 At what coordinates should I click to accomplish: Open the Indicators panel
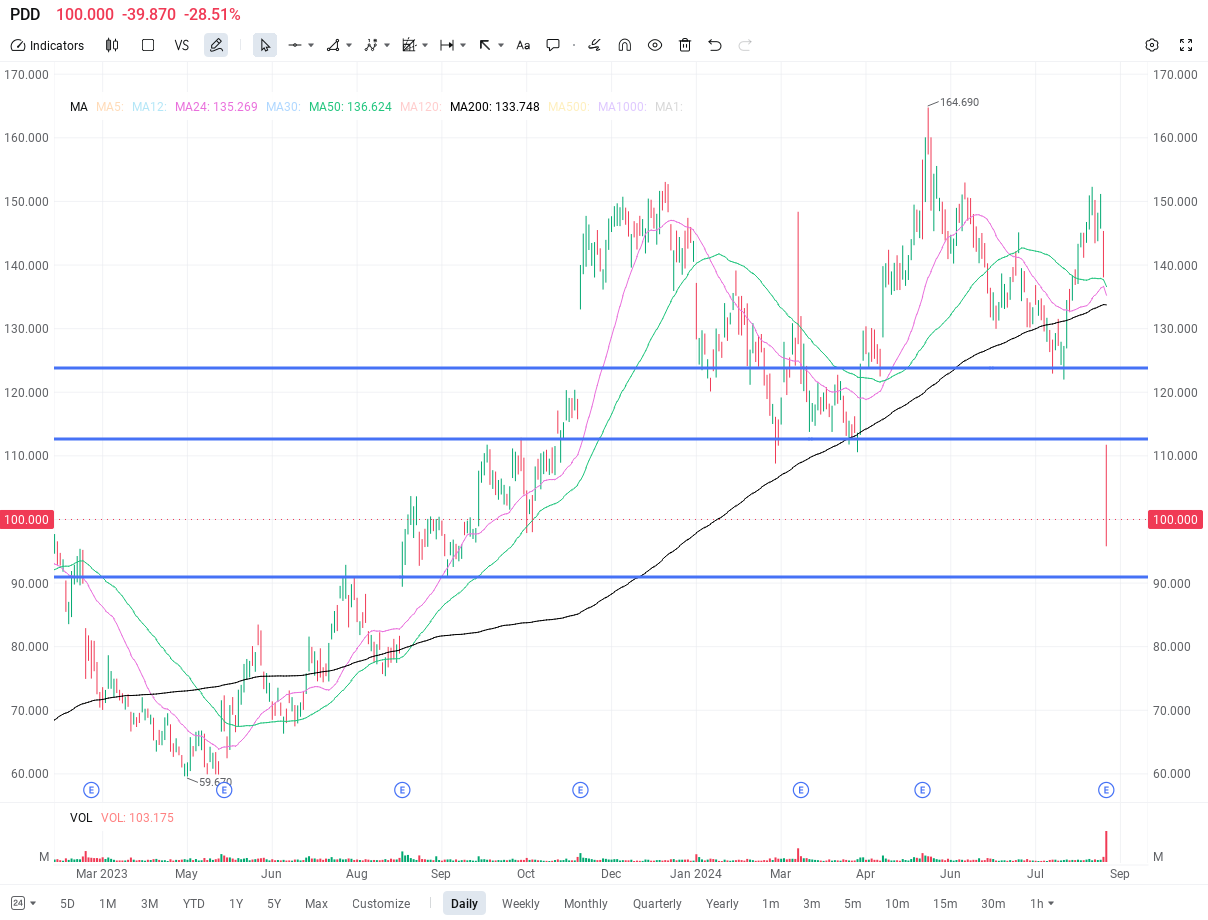point(47,45)
